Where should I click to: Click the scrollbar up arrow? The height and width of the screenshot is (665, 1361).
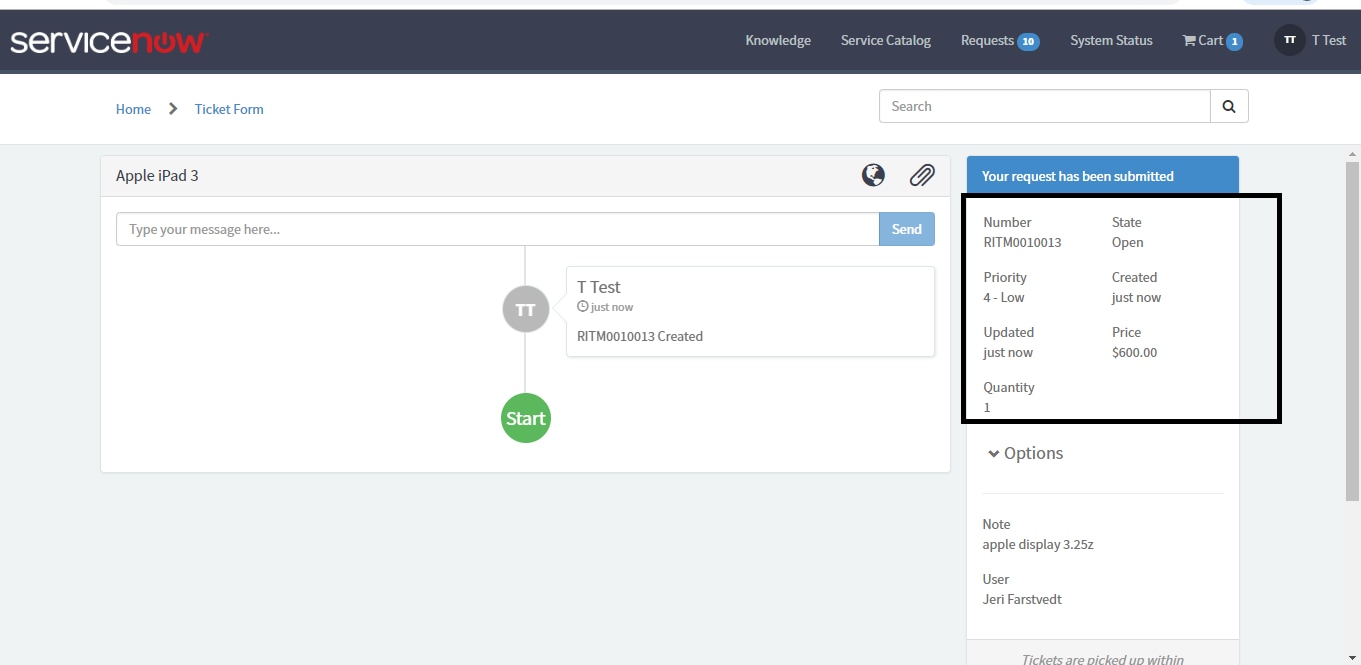click(x=1352, y=154)
